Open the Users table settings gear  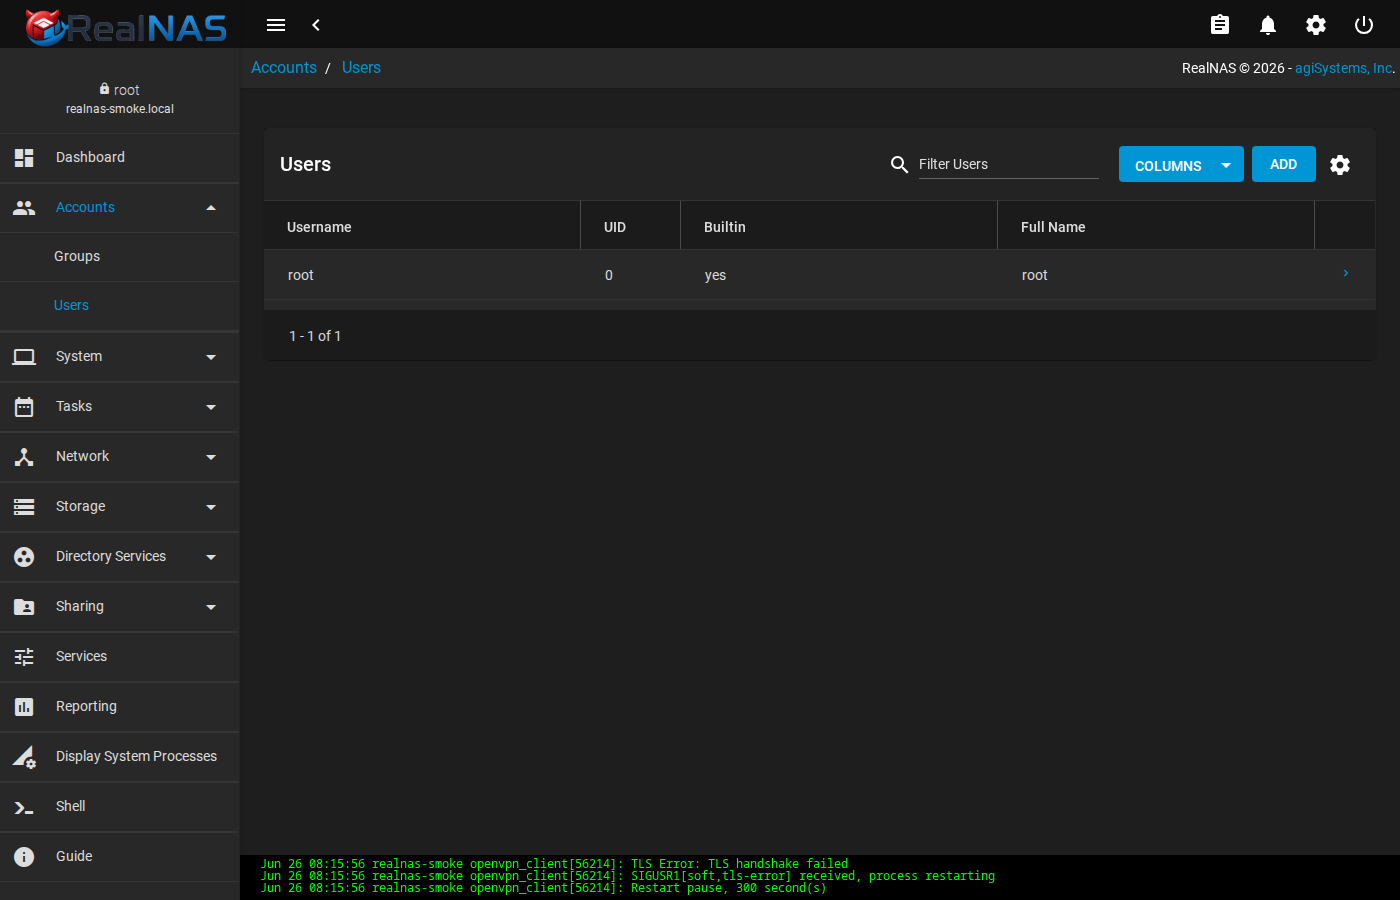point(1340,165)
